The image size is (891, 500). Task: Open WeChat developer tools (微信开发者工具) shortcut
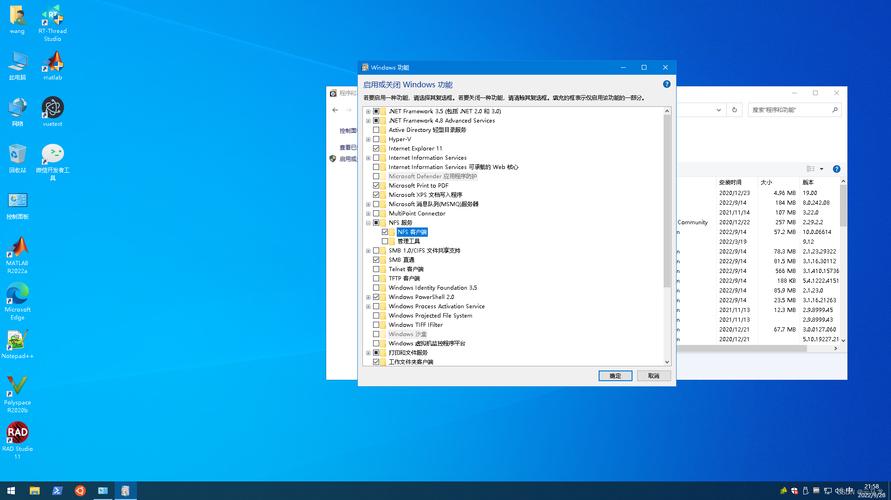click(52, 162)
